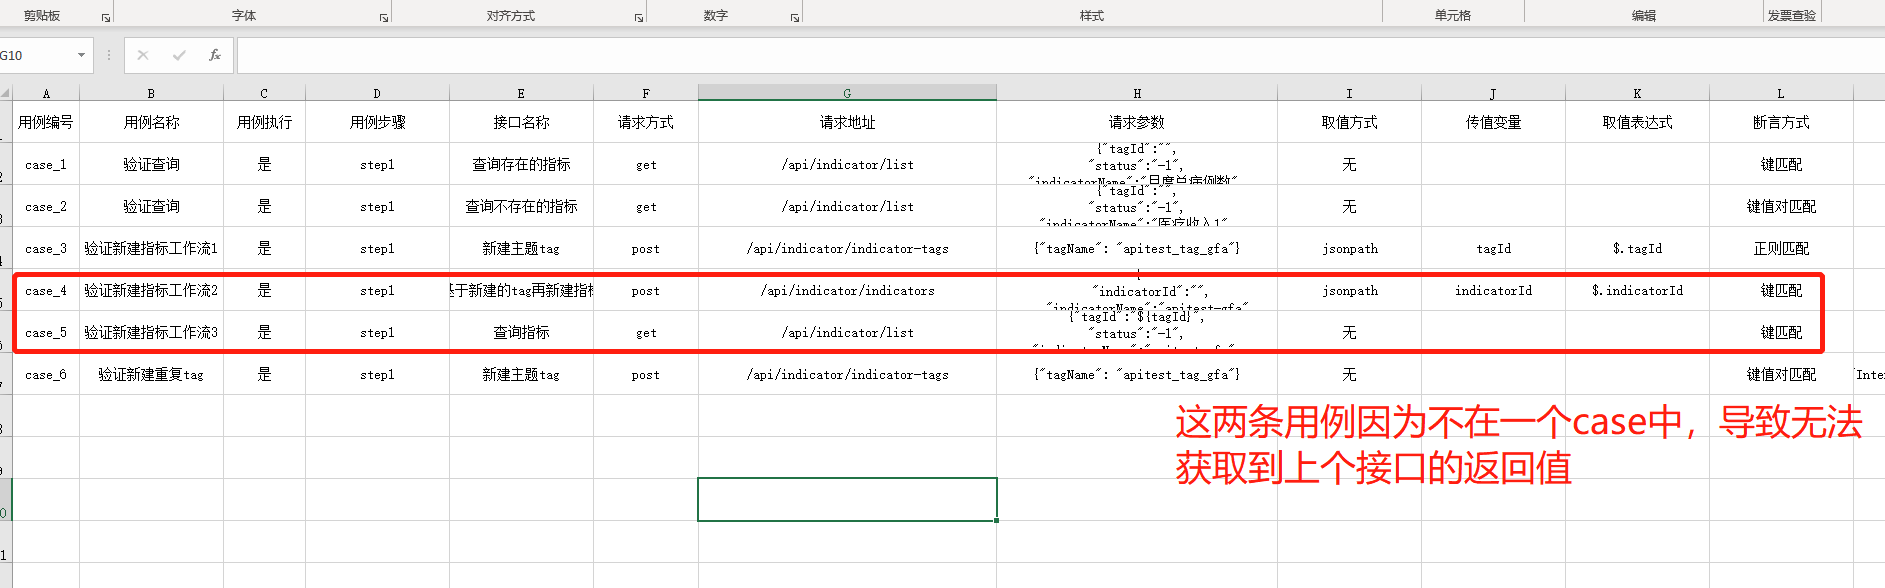Click the 用例步骤 header cell

pyautogui.click(x=377, y=122)
